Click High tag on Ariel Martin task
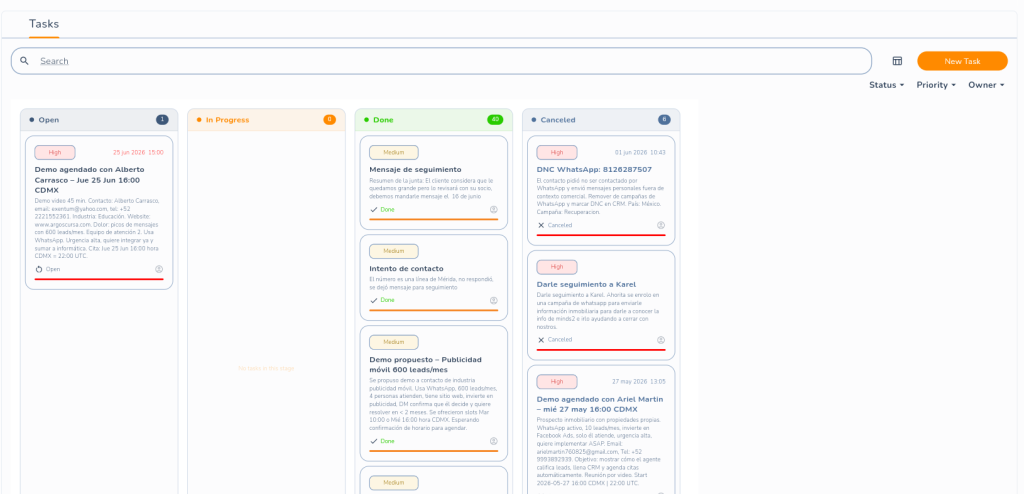The width and height of the screenshot is (1024, 494). coord(557,382)
